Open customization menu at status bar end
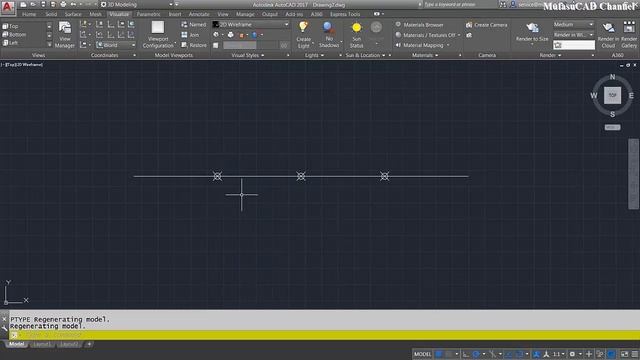The image size is (640, 360). coord(635,354)
